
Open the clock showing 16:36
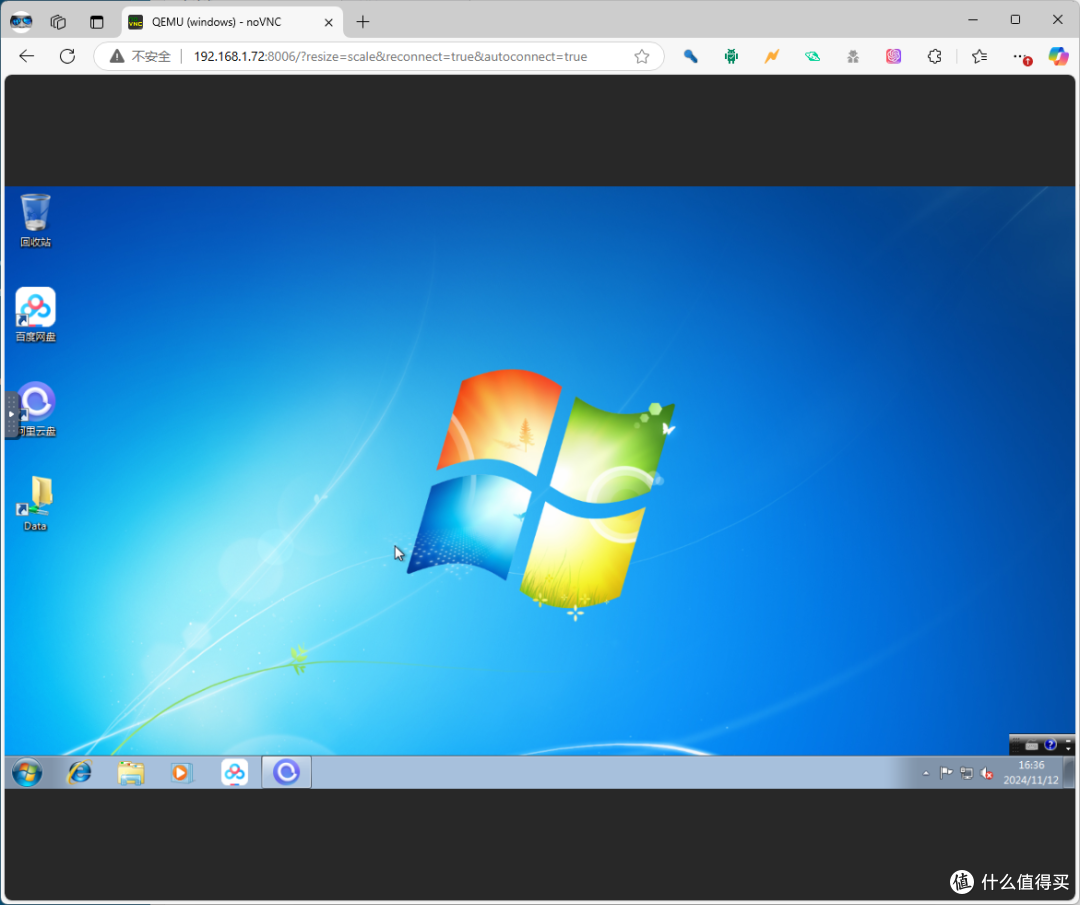pyautogui.click(x=1031, y=773)
